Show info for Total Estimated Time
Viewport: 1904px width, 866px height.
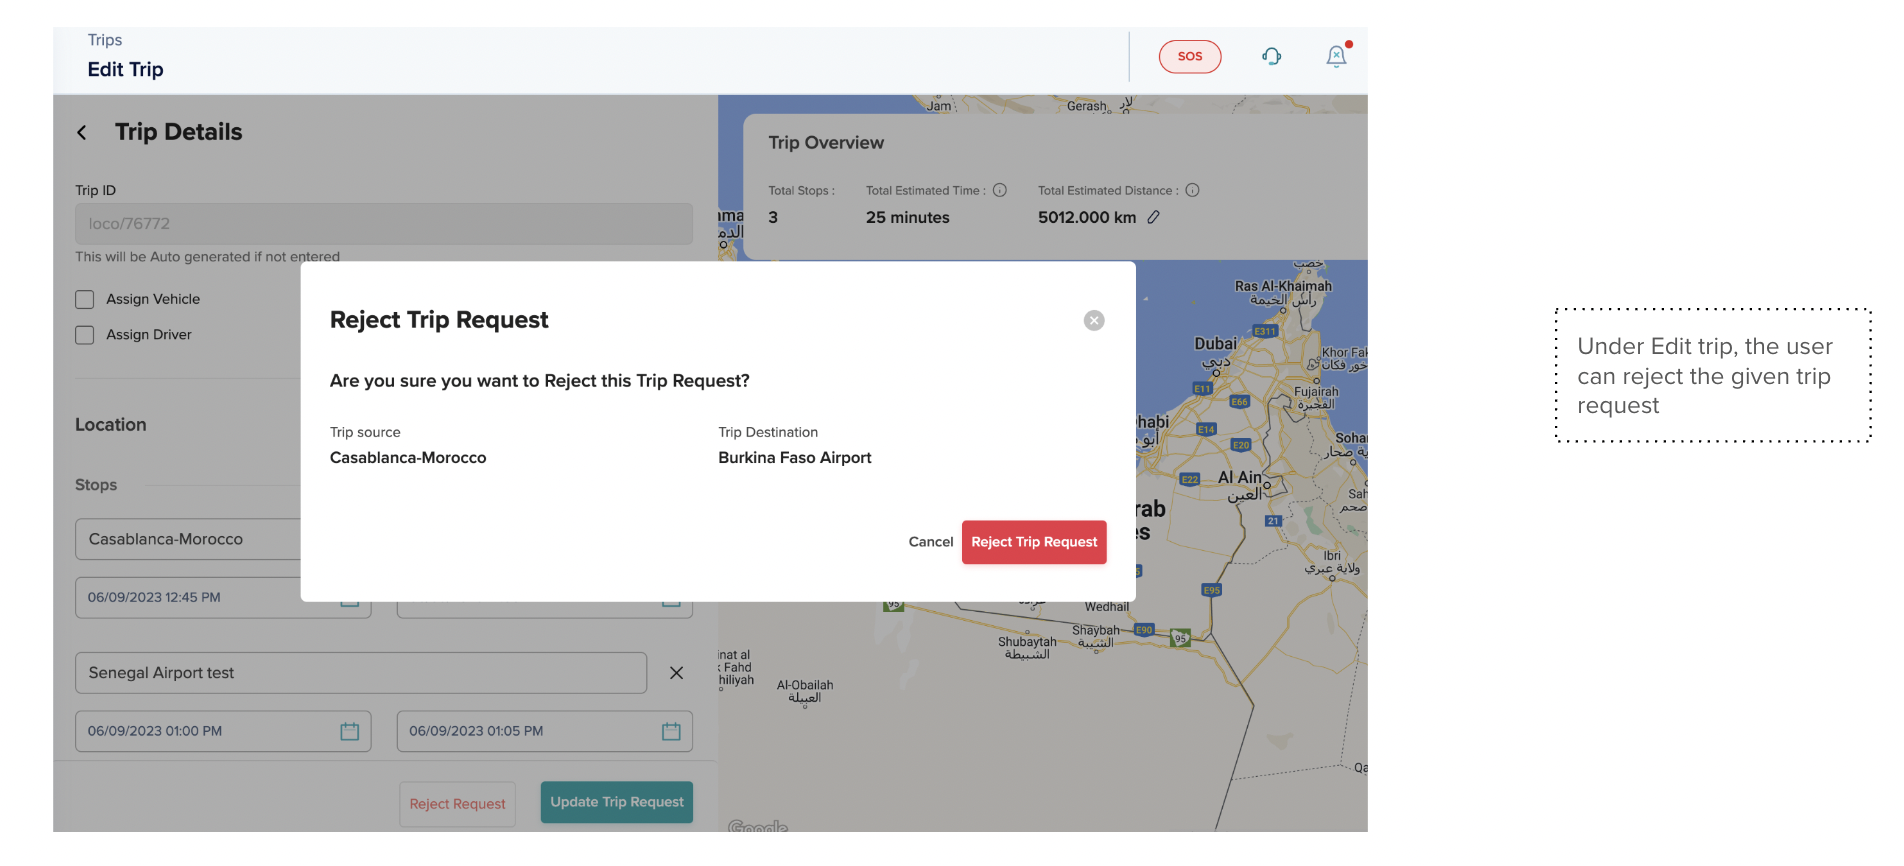[999, 191]
